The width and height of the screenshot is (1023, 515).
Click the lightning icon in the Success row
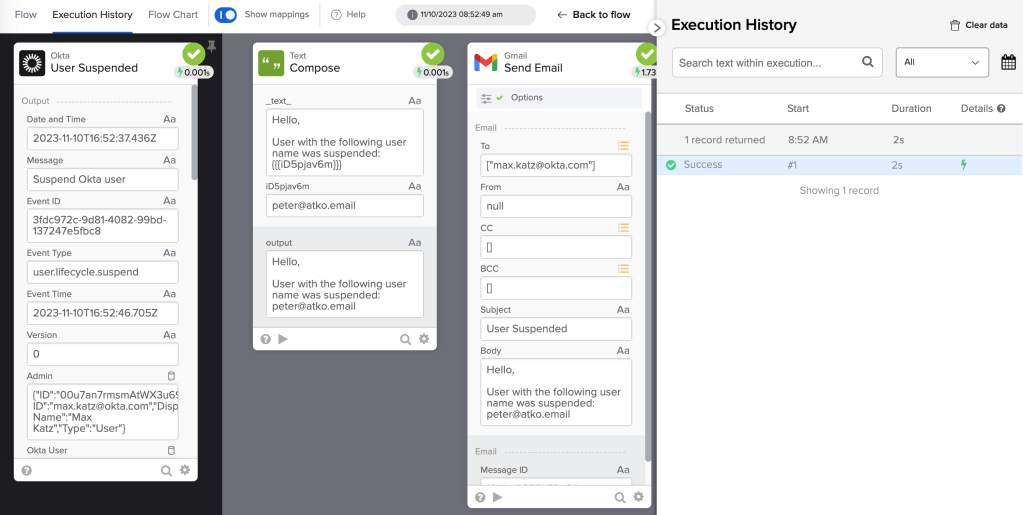point(964,165)
